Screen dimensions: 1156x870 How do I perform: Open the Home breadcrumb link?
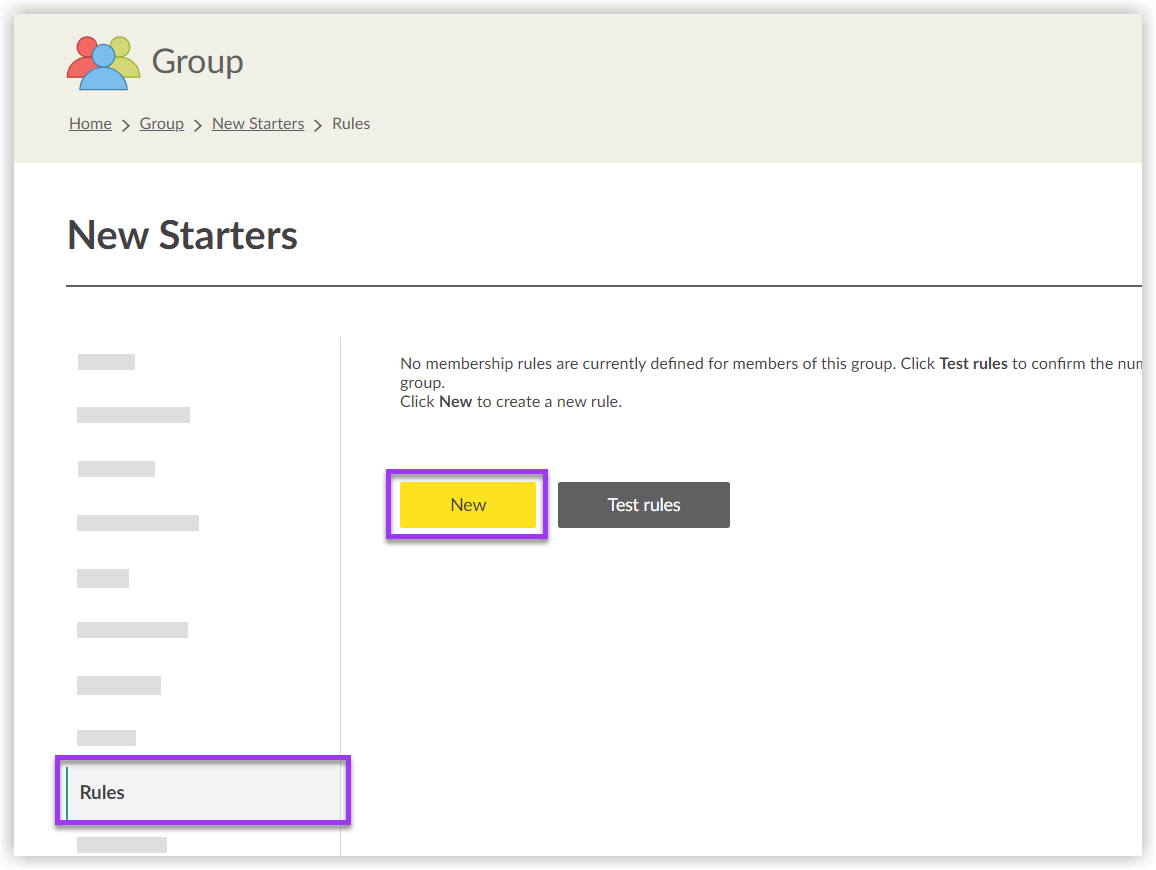tap(90, 123)
